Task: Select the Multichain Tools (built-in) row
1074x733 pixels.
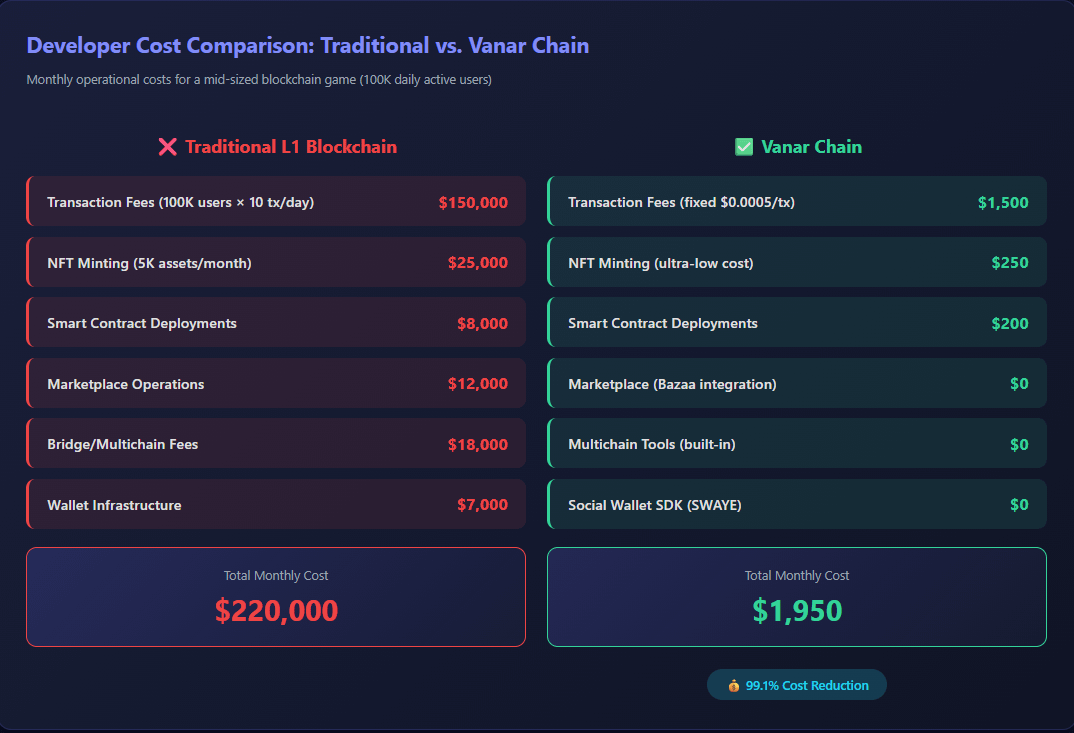Action: coord(797,444)
